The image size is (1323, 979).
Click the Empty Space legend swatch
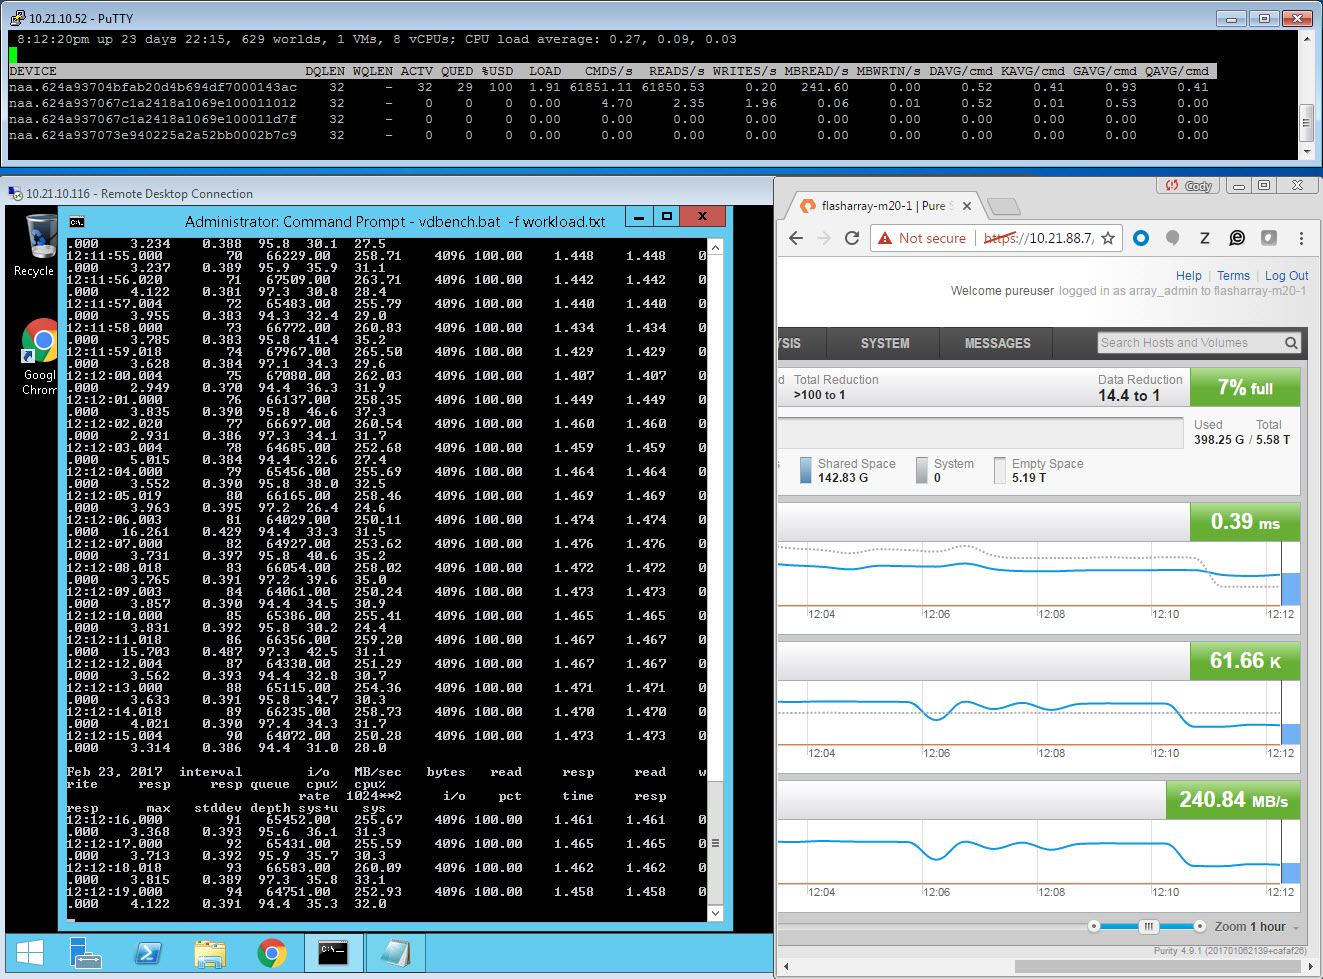(999, 470)
